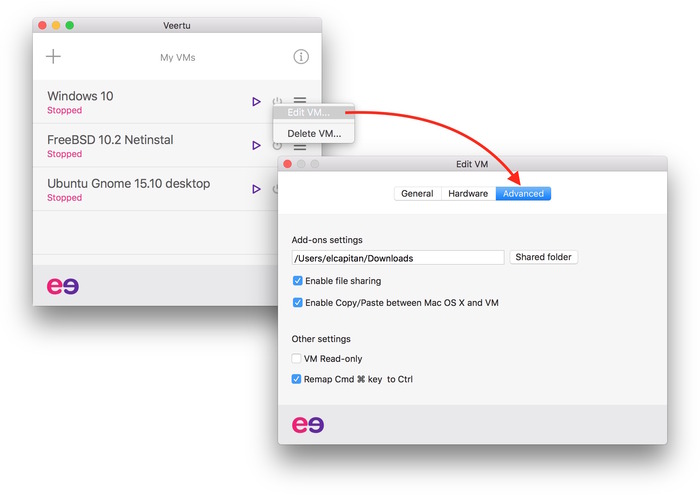Choose Edit VM... from the context menu

coord(313,112)
